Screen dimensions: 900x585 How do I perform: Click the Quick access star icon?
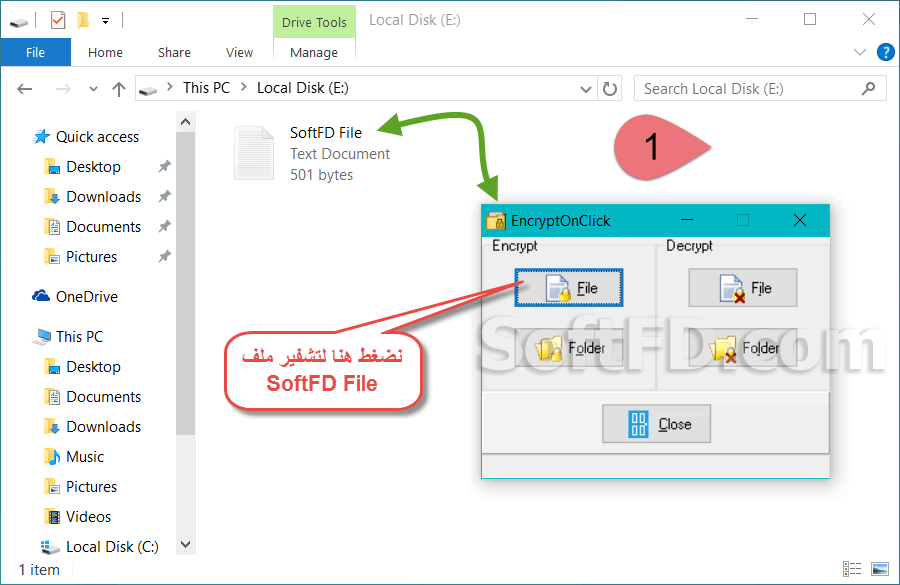(x=41, y=137)
